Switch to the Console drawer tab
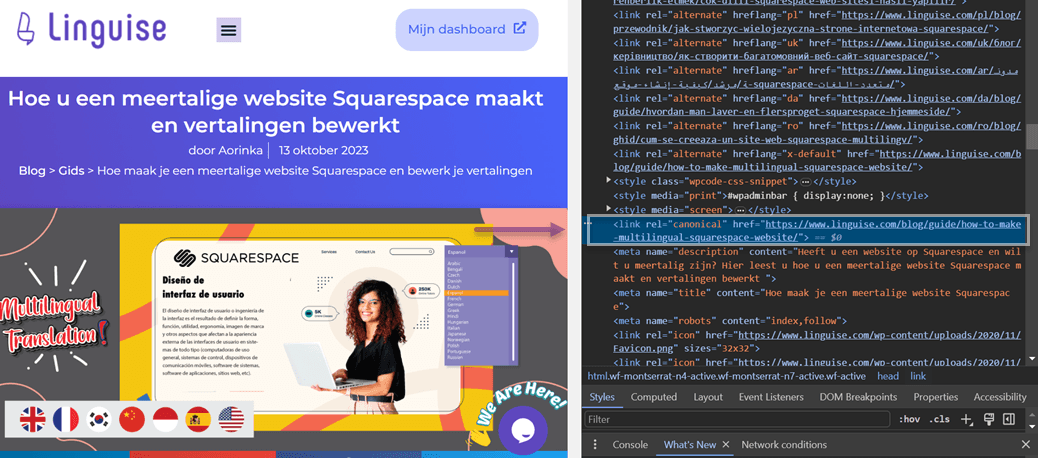 [630, 444]
